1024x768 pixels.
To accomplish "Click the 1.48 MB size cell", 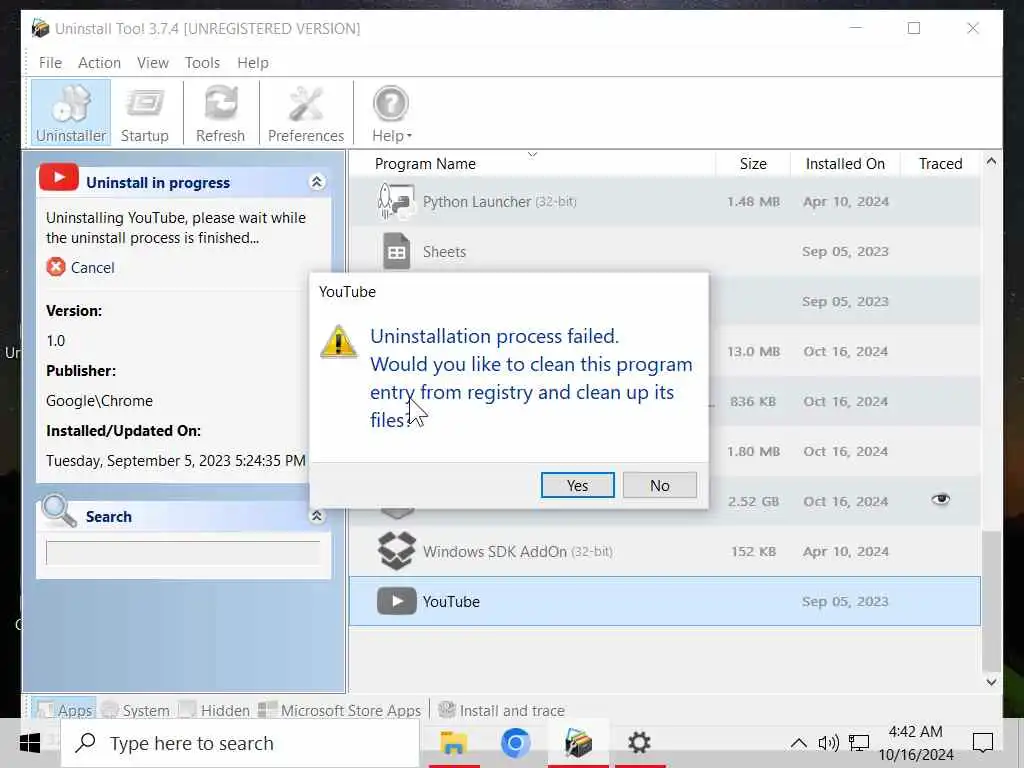I will coord(754,202).
